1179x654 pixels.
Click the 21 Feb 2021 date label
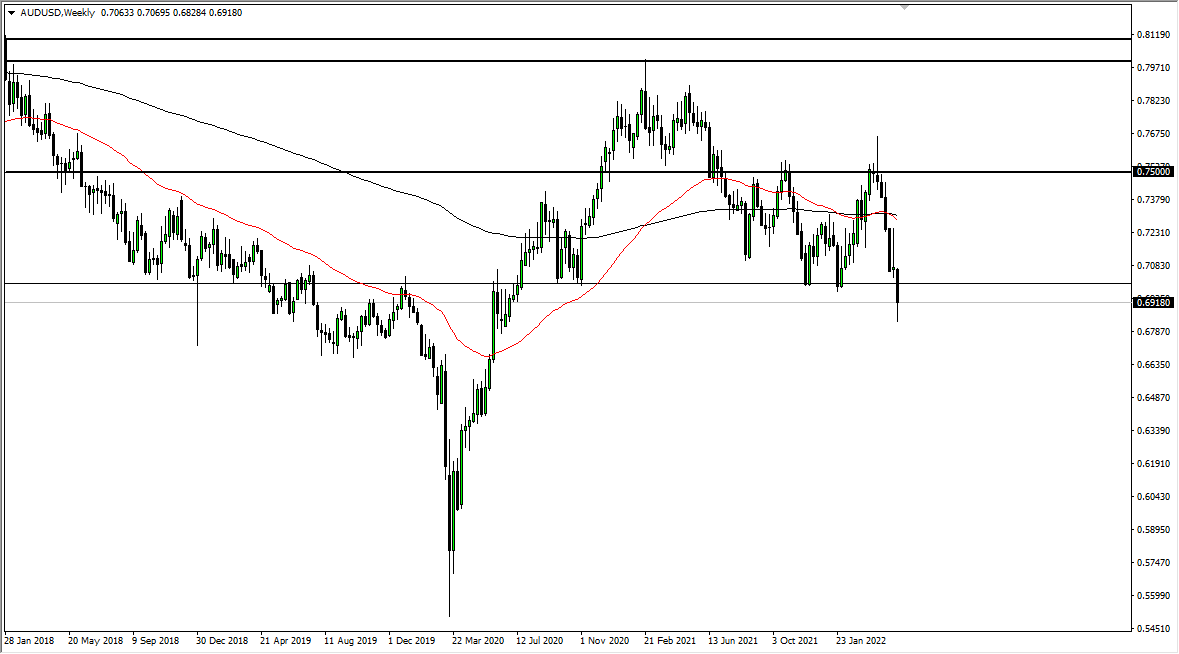[x=670, y=641]
